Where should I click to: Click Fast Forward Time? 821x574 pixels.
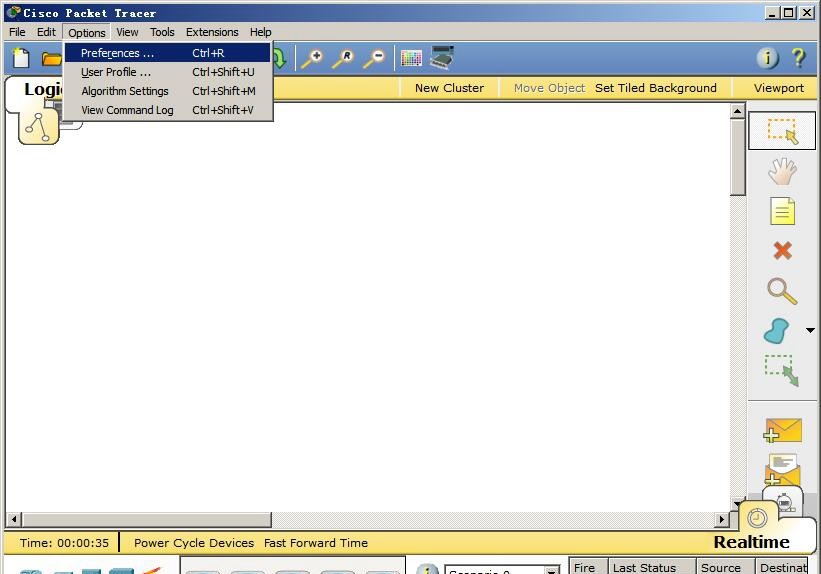316,543
